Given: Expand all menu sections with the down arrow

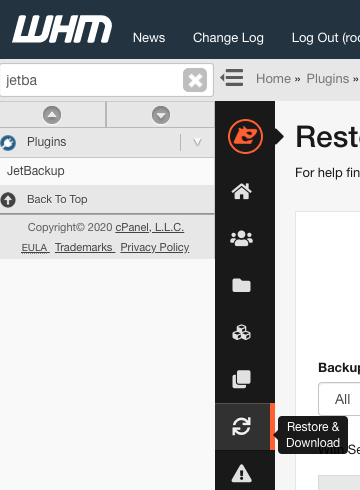Looking at the screenshot, I should (161, 115).
